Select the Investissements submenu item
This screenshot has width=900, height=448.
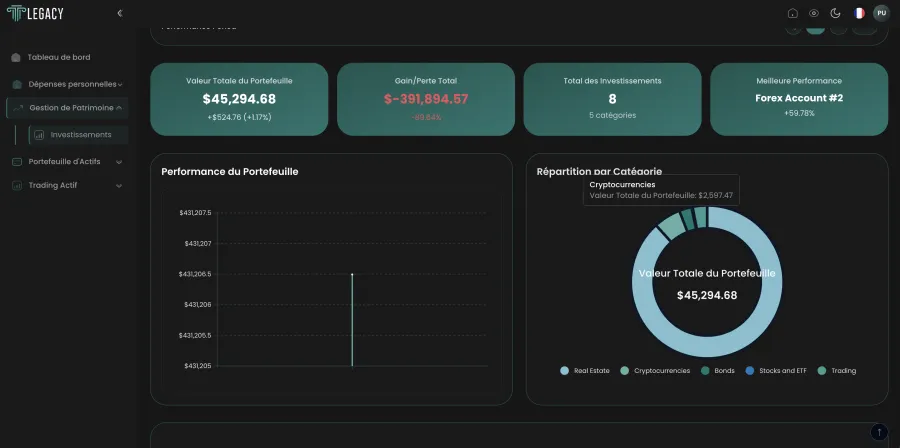point(78,135)
